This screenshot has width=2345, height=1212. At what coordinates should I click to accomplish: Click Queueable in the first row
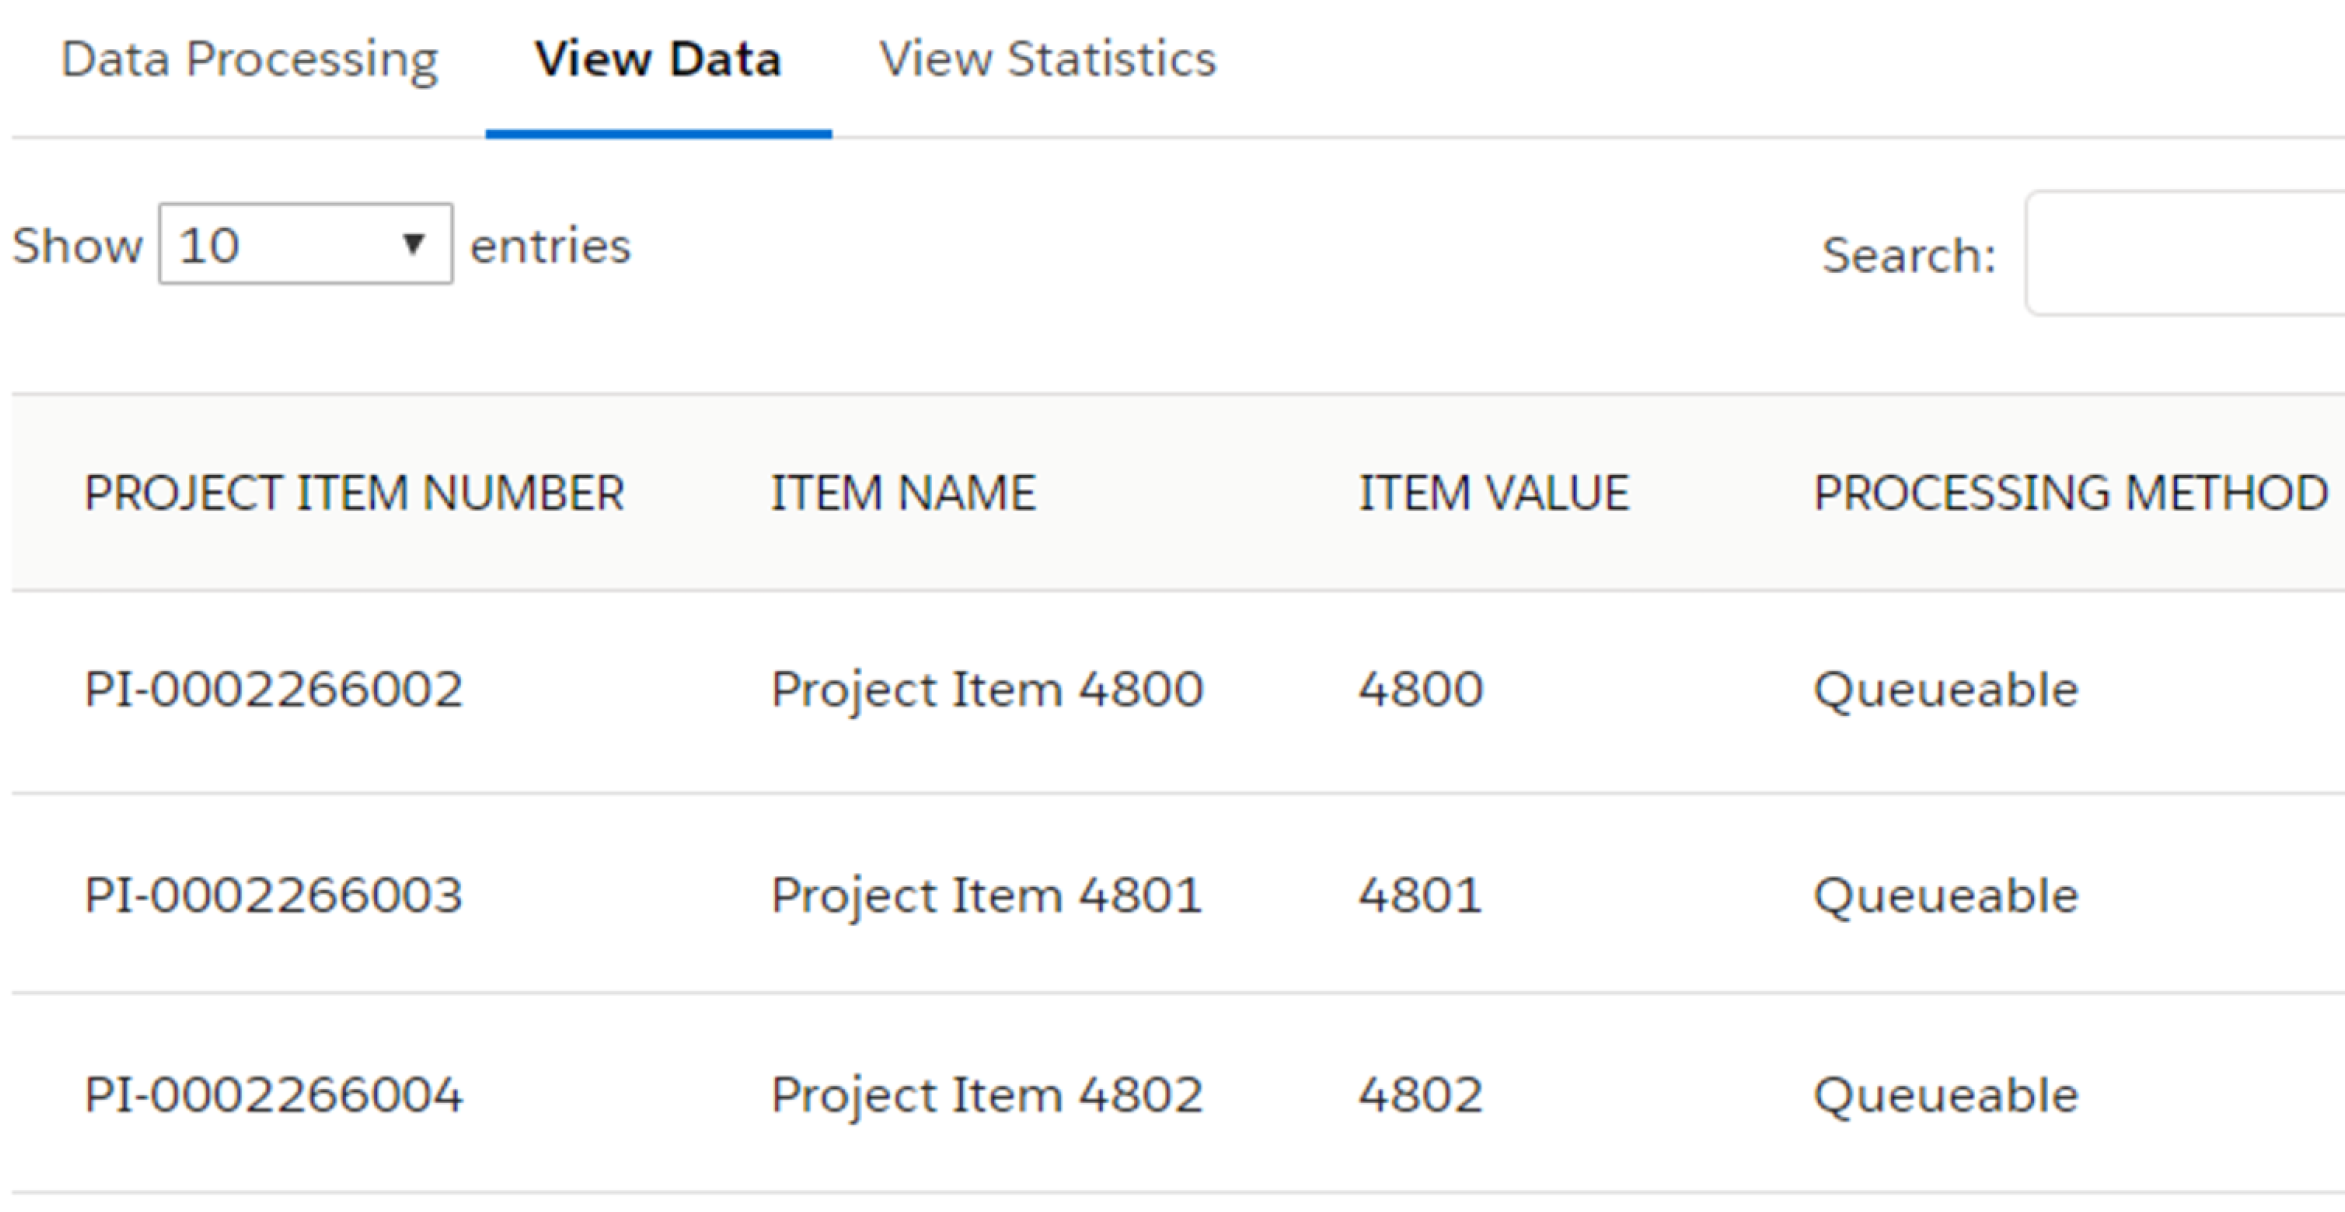click(x=1946, y=690)
